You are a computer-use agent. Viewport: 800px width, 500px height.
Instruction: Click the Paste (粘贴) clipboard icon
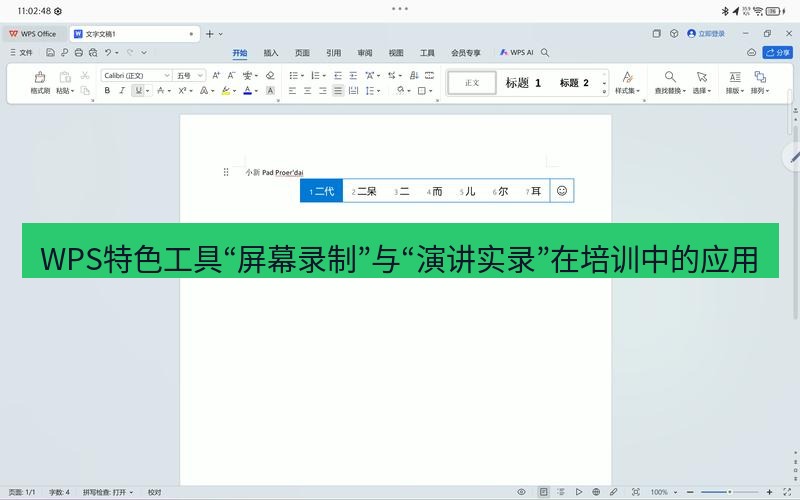[x=65, y=77]
